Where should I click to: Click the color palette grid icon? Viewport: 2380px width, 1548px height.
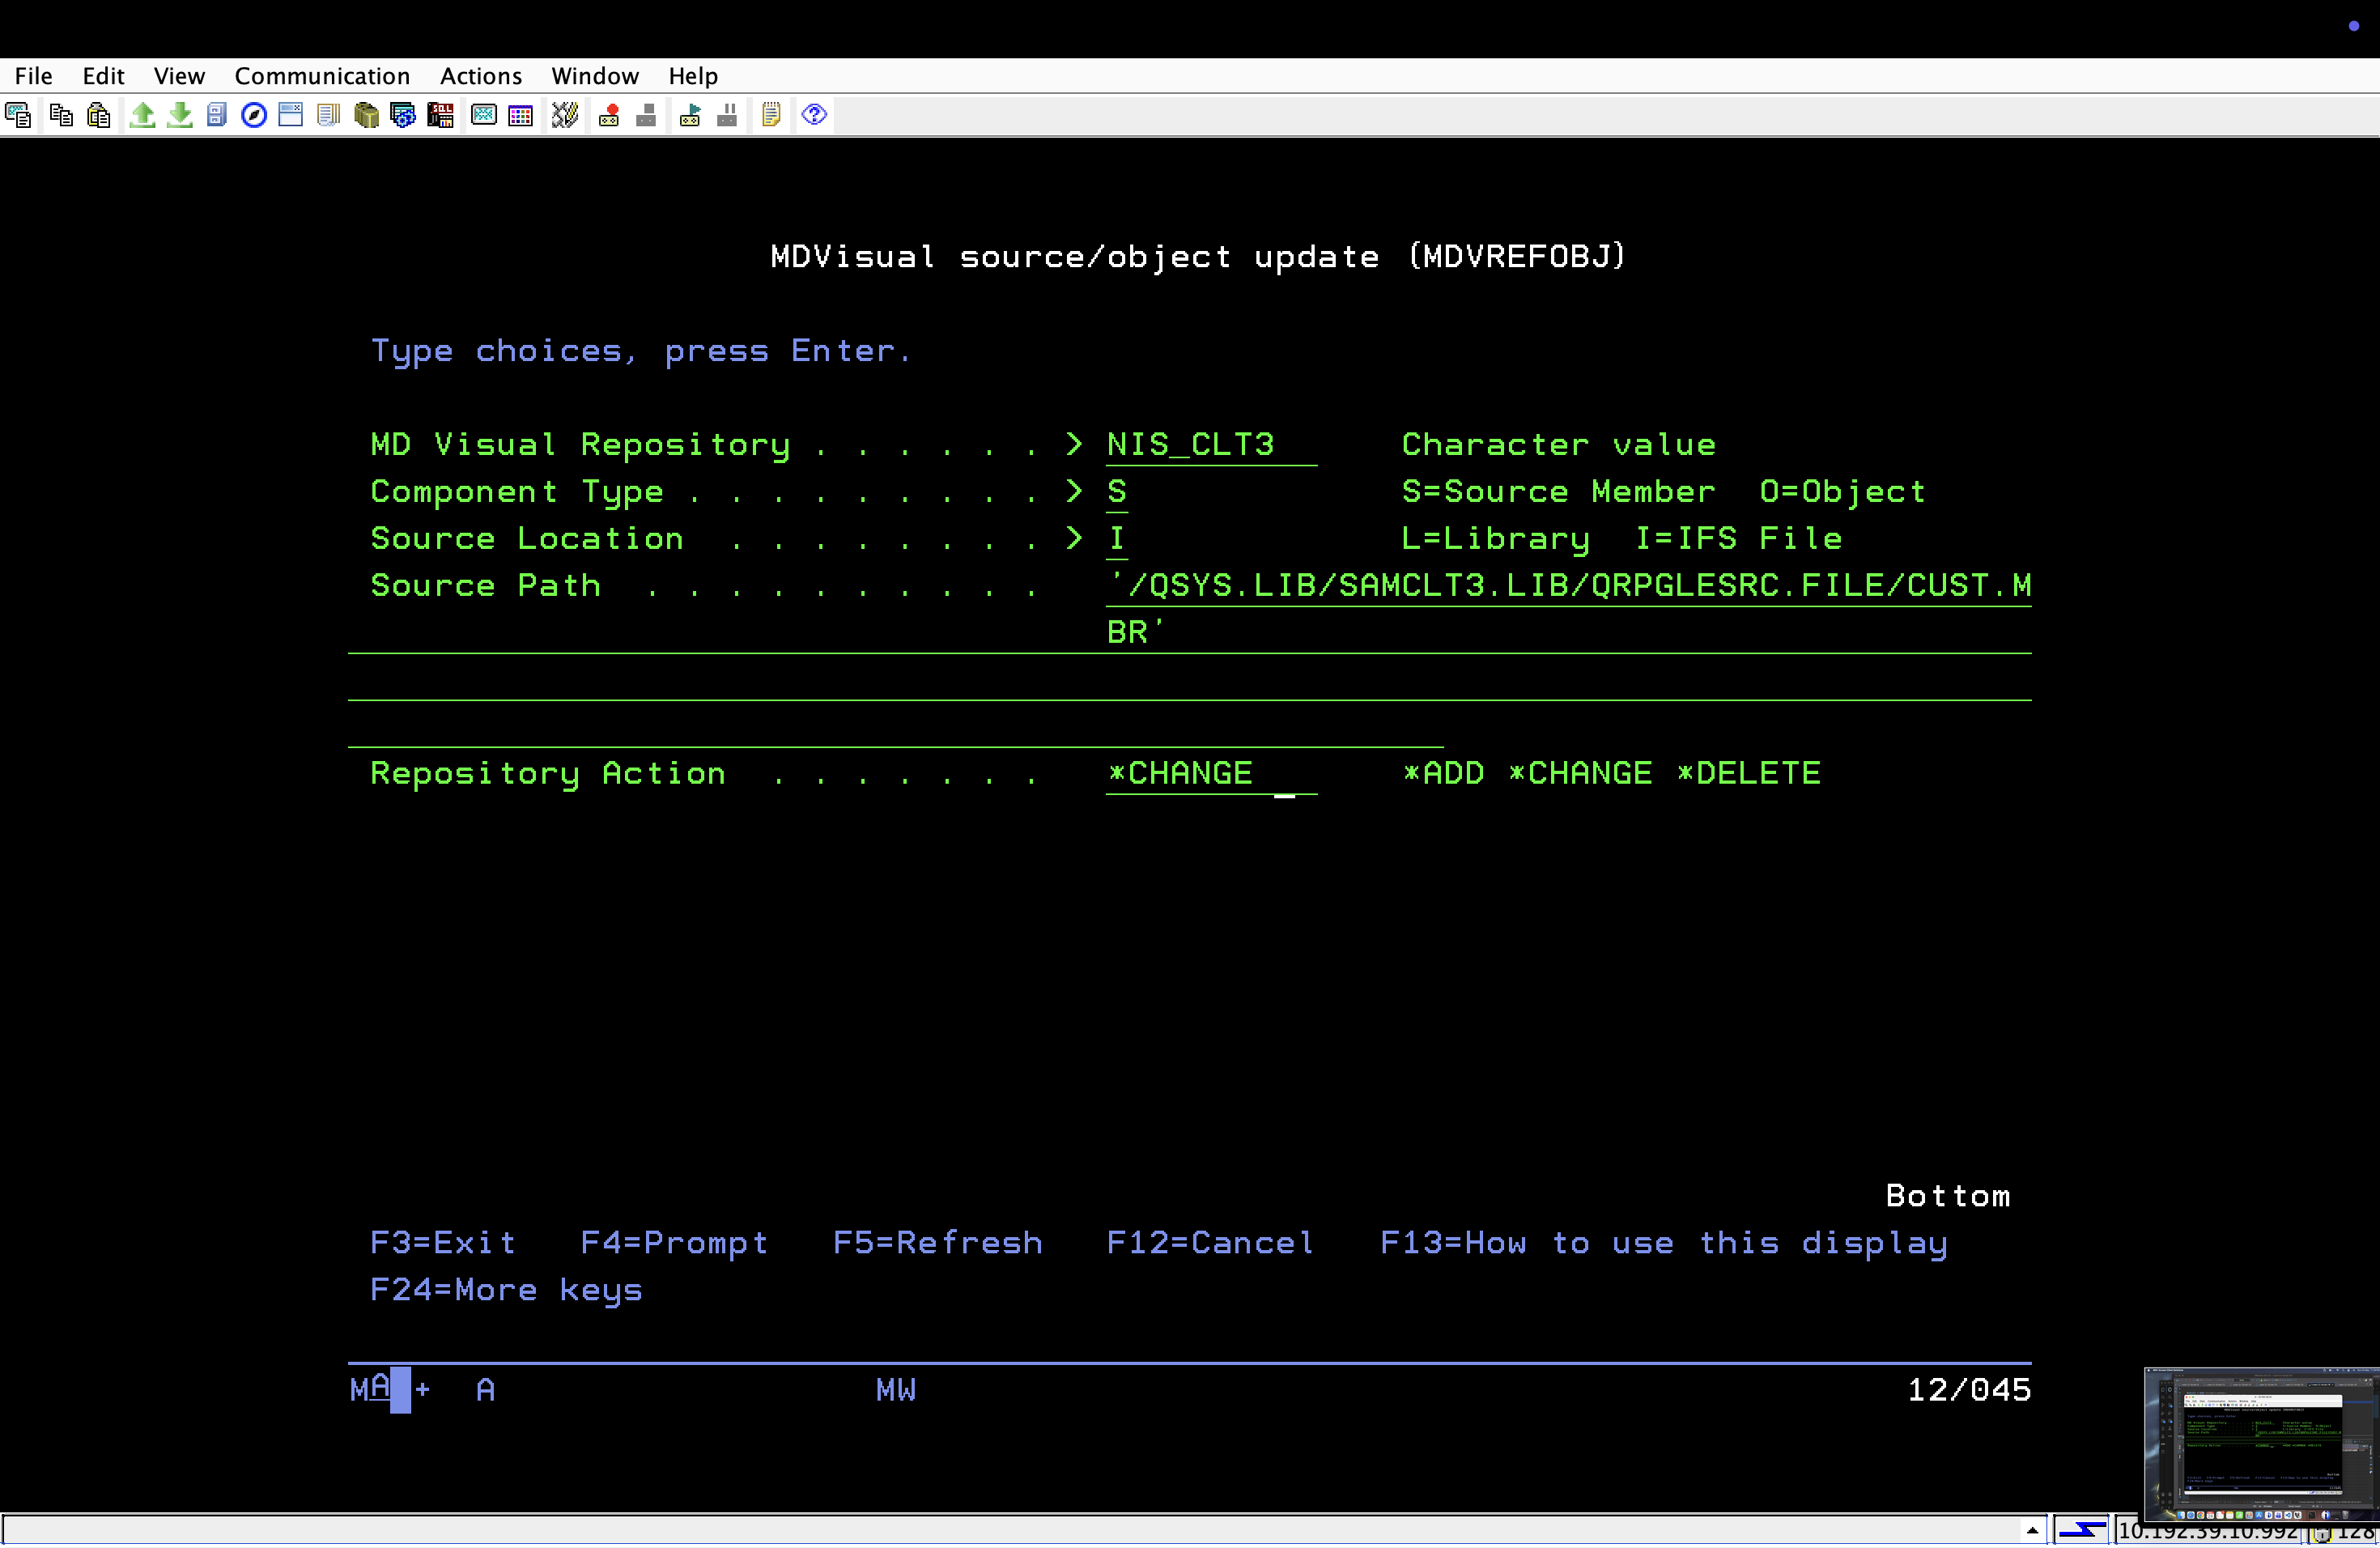(521, 115)
